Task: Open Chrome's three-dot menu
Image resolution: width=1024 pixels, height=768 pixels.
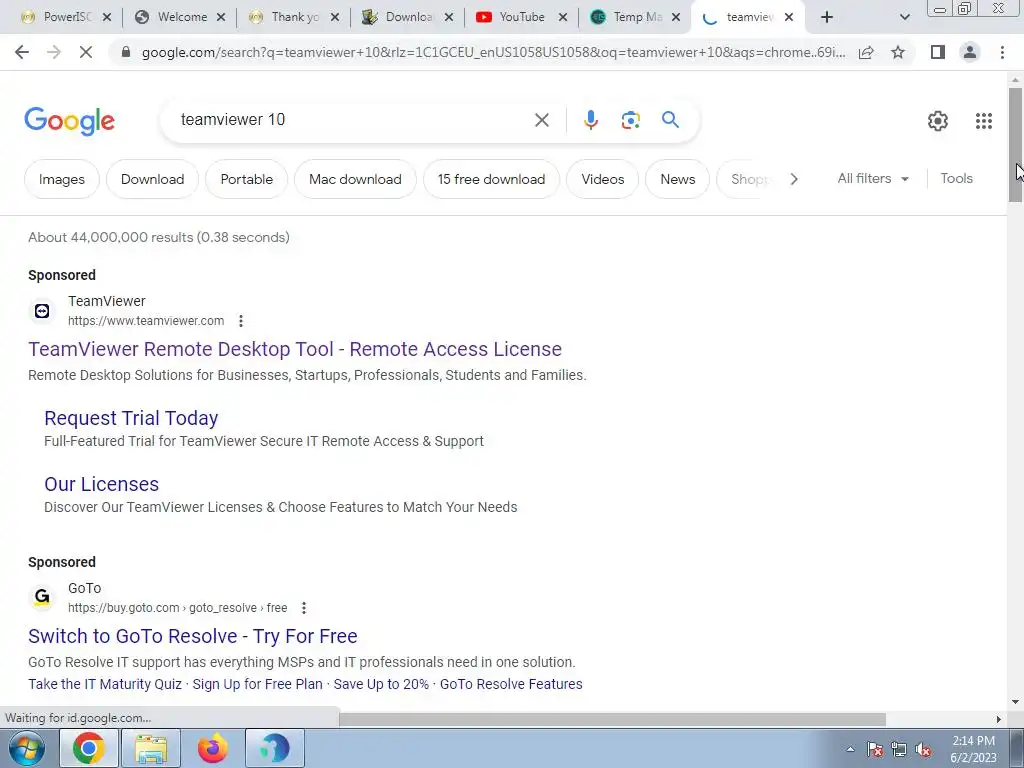Action: pos(1002,52)
